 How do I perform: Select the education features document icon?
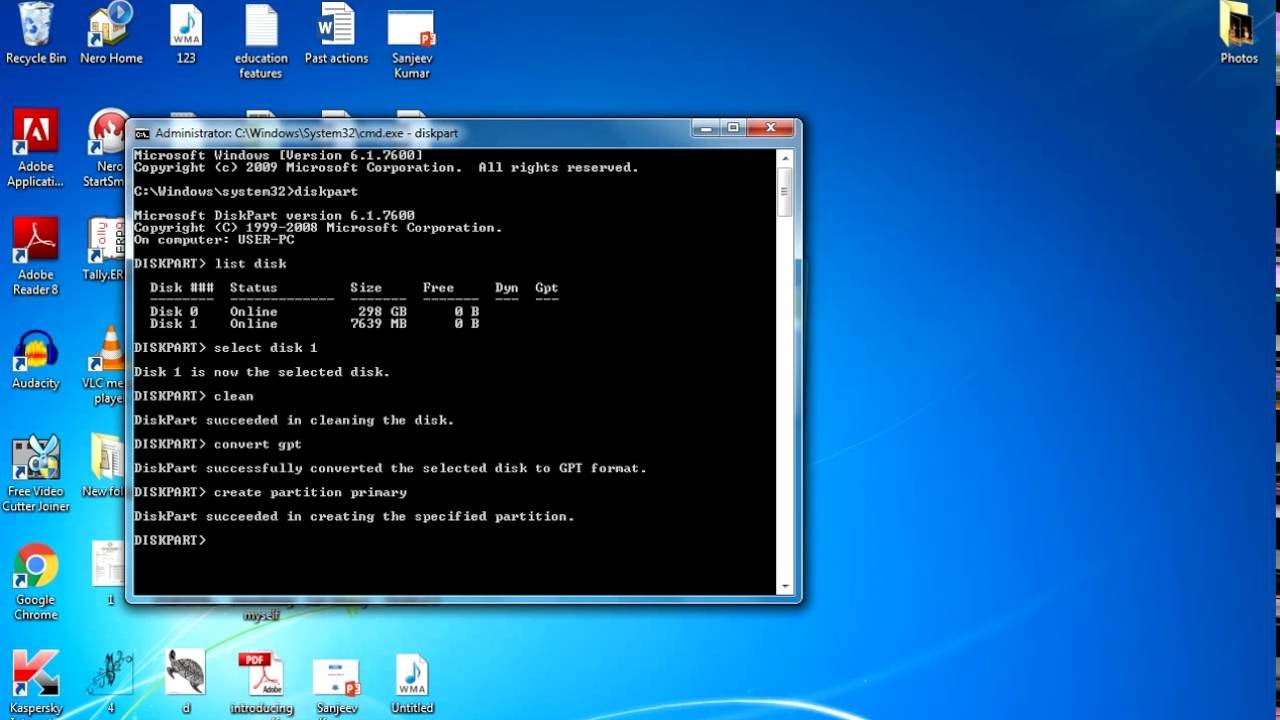[261, 42]
